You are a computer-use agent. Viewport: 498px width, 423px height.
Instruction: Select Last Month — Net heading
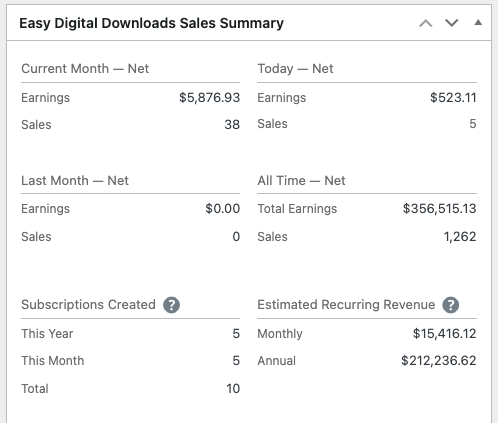[75, 181]
